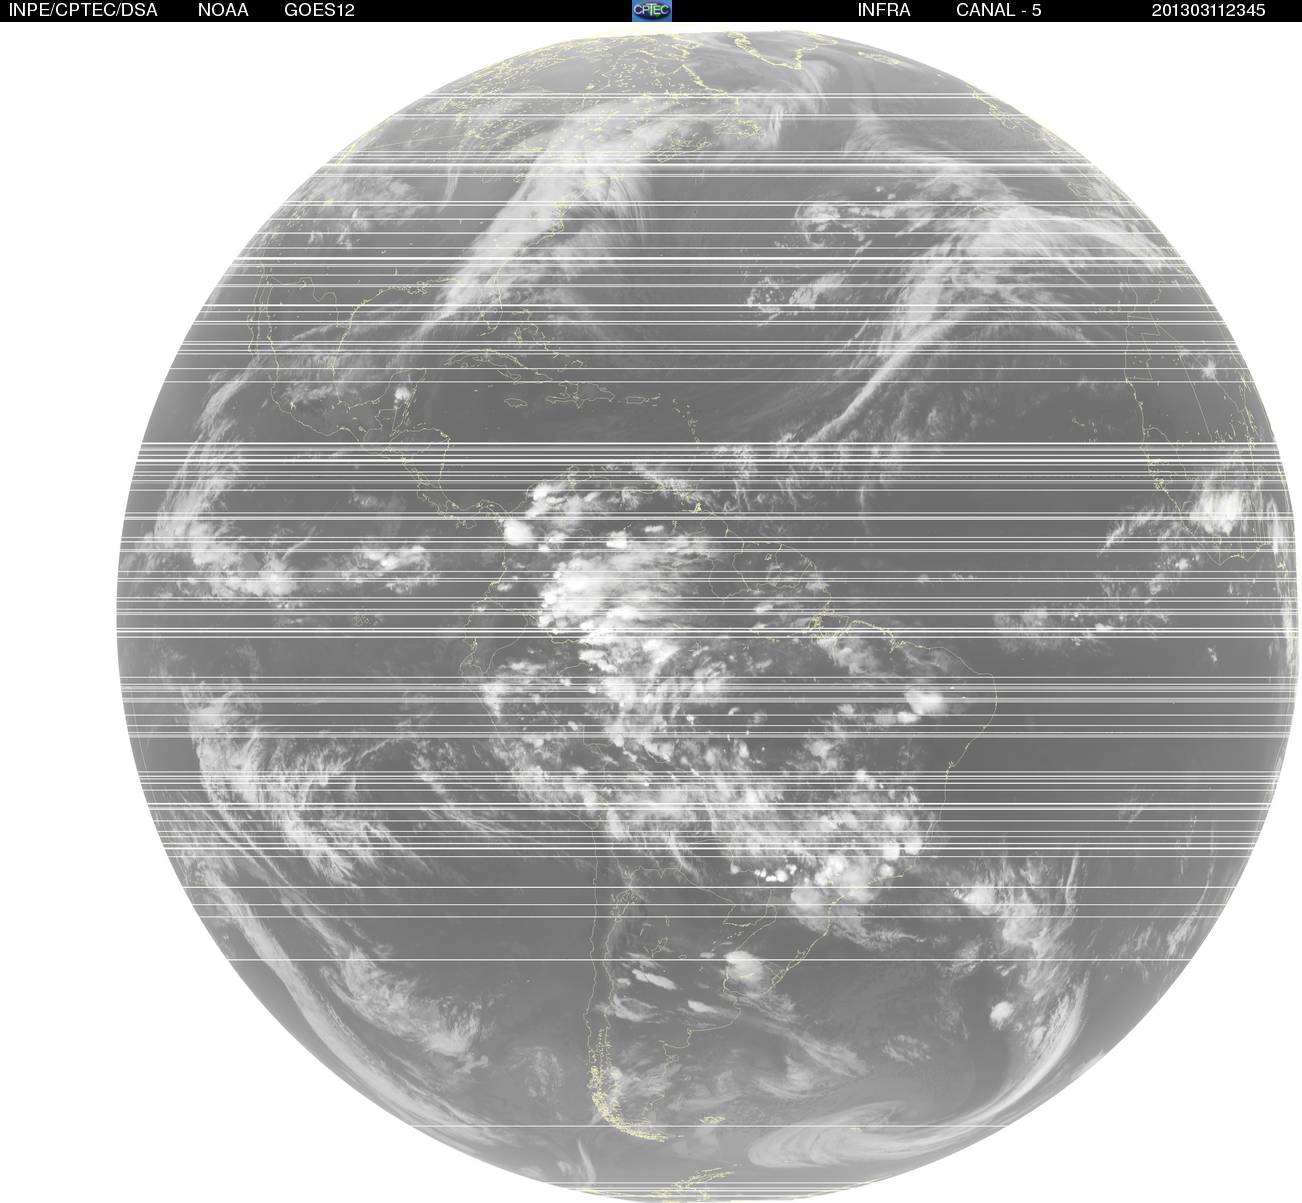Click the small bright cloud in the South Atlantic
Viewport: 1302px width, 1203px height.
coord(1001,1013)
